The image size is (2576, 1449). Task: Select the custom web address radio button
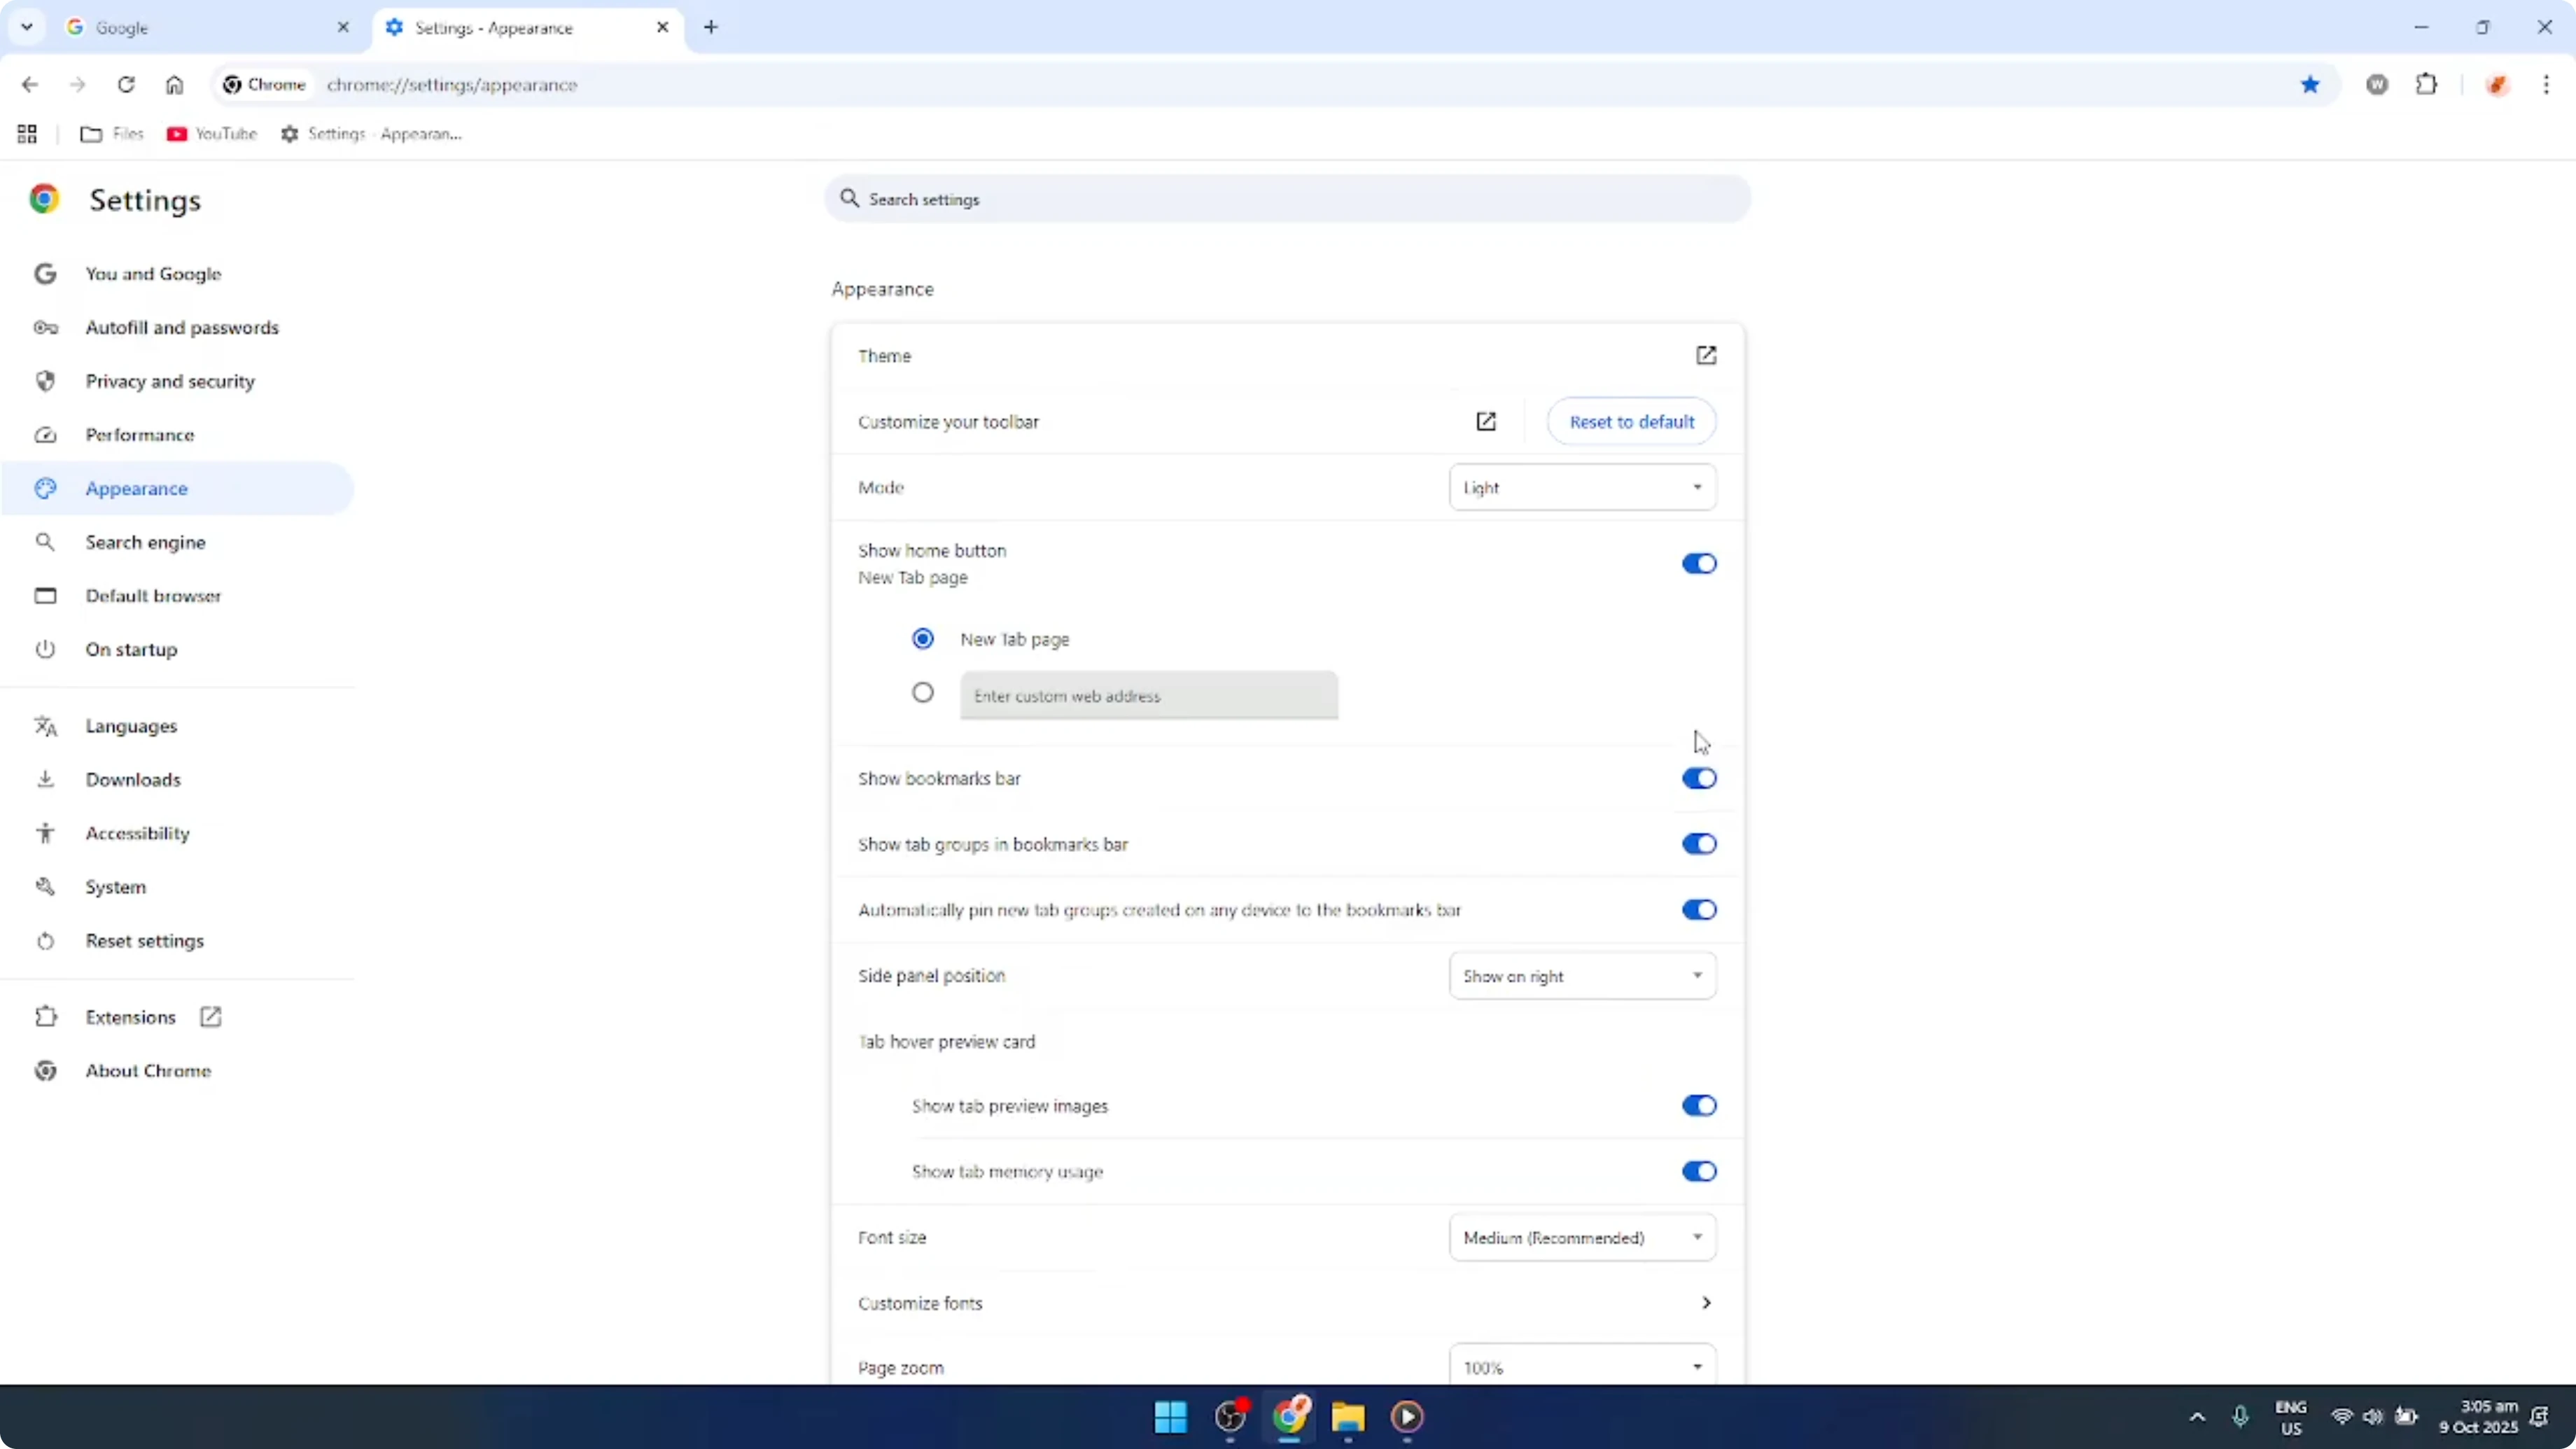click(x=923, y=693)
